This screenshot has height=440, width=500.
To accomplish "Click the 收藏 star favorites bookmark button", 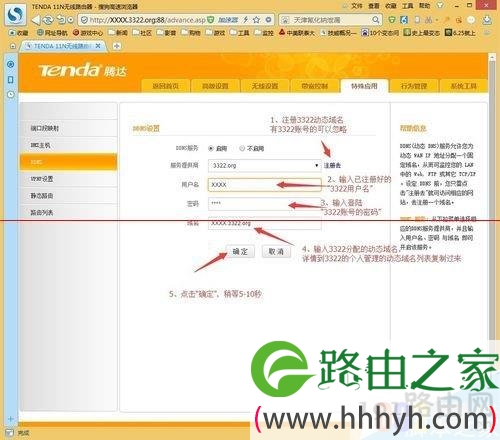I will tap(19, 33).
